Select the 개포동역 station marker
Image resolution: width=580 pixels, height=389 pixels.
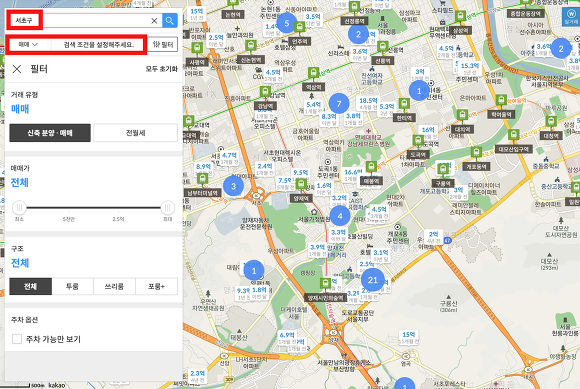(476, 159)
